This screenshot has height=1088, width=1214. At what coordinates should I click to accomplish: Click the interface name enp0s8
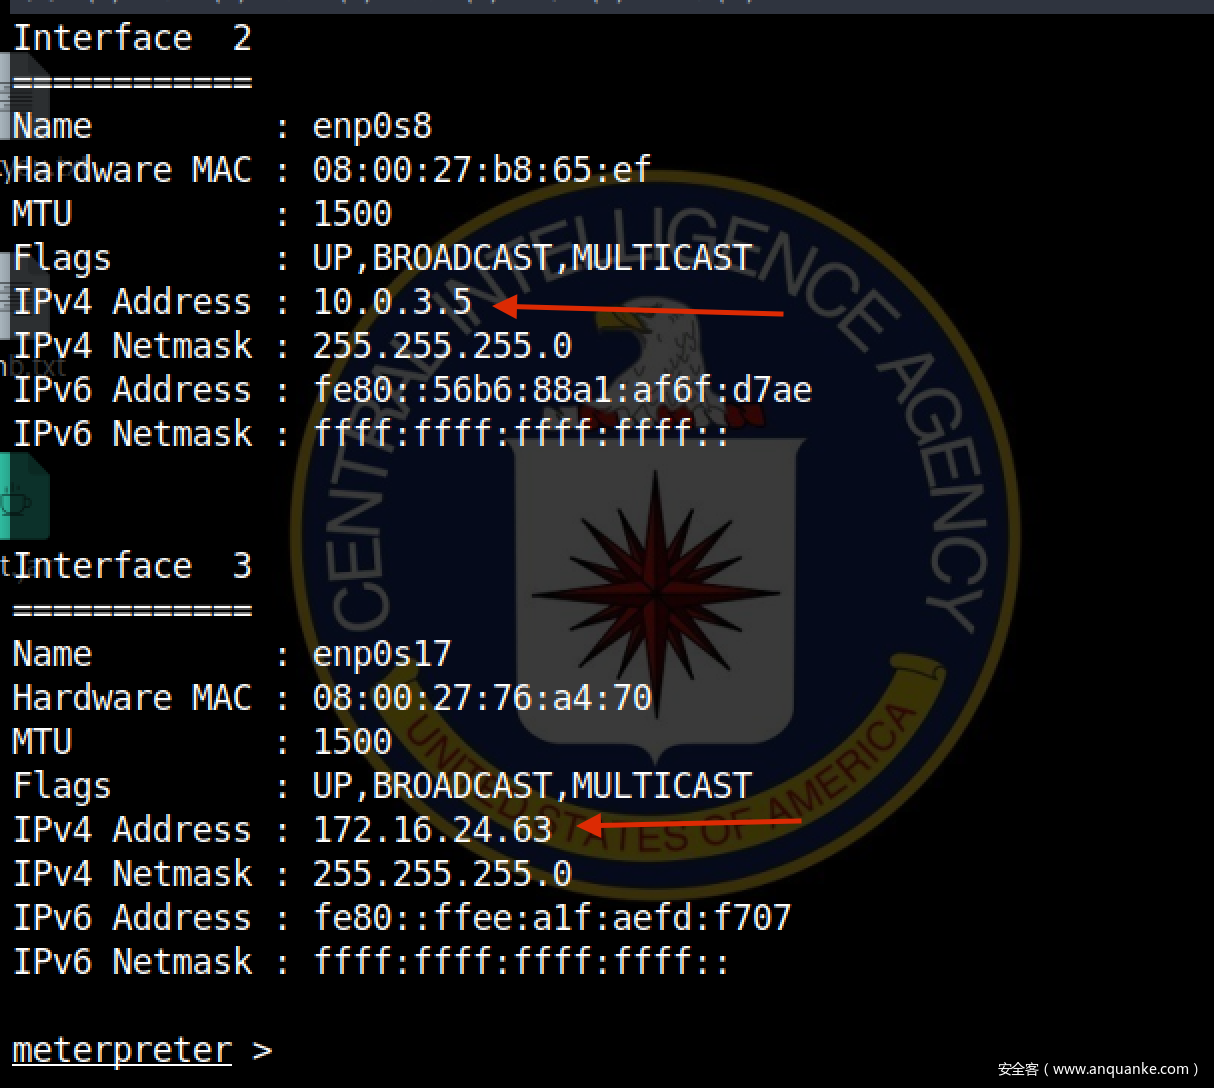tap(372, 126)
